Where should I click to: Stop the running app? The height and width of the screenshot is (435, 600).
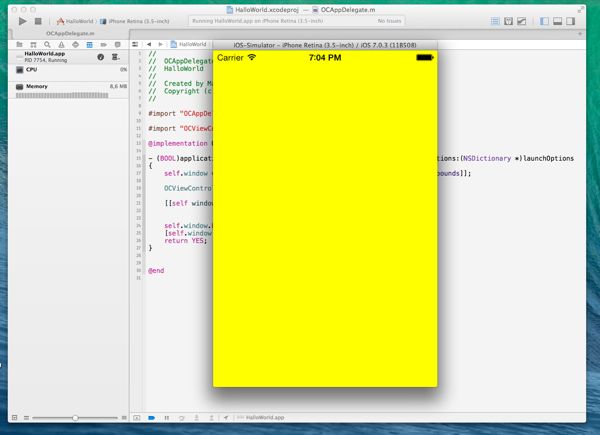(x=38, y=21)
